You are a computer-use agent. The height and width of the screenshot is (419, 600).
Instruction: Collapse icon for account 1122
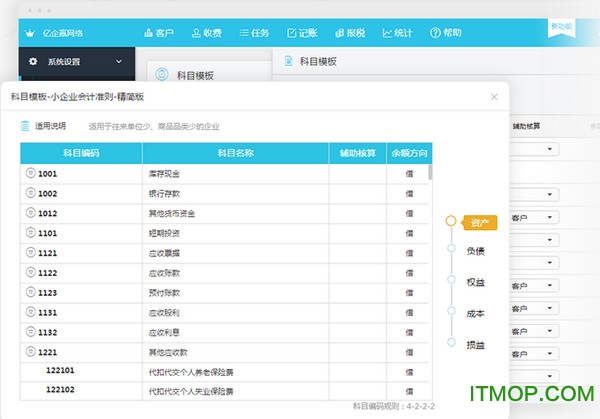(x=31, y=272)
